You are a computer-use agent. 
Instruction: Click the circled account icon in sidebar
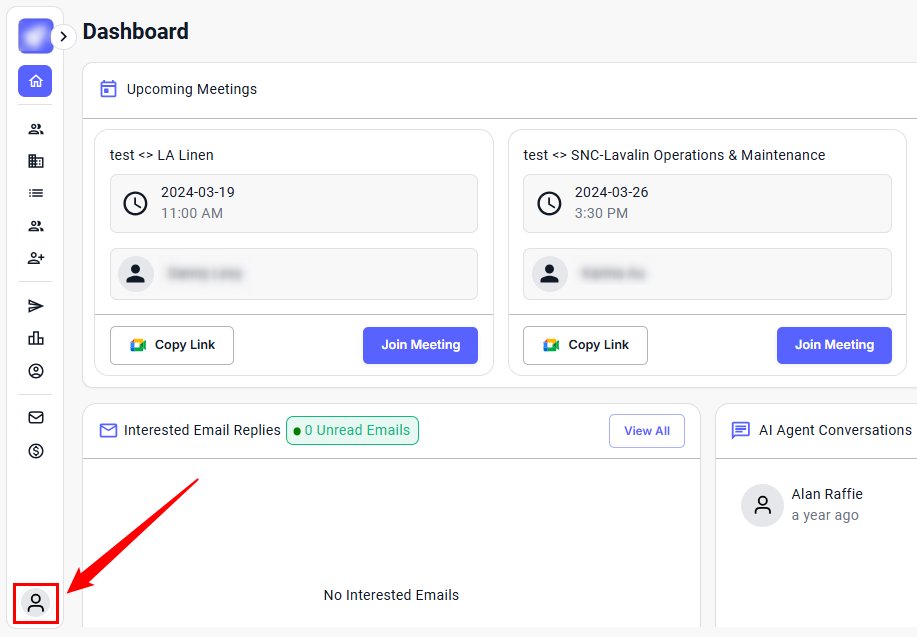click(36, 371)
